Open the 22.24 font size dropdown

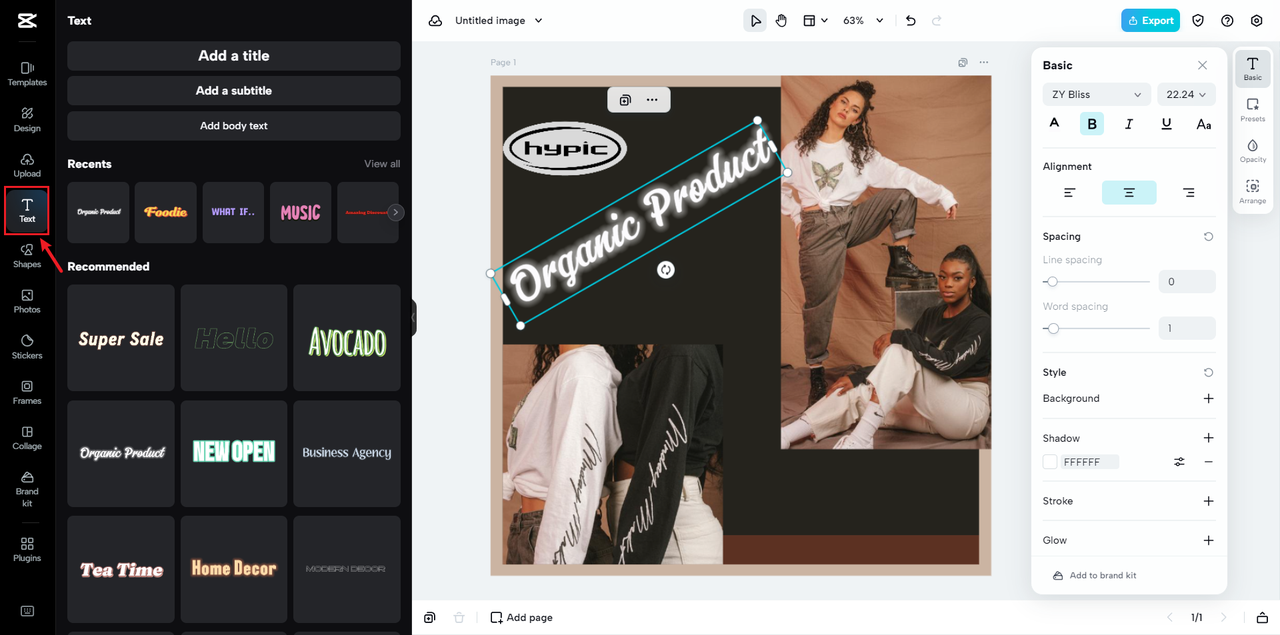[1186, 94]
